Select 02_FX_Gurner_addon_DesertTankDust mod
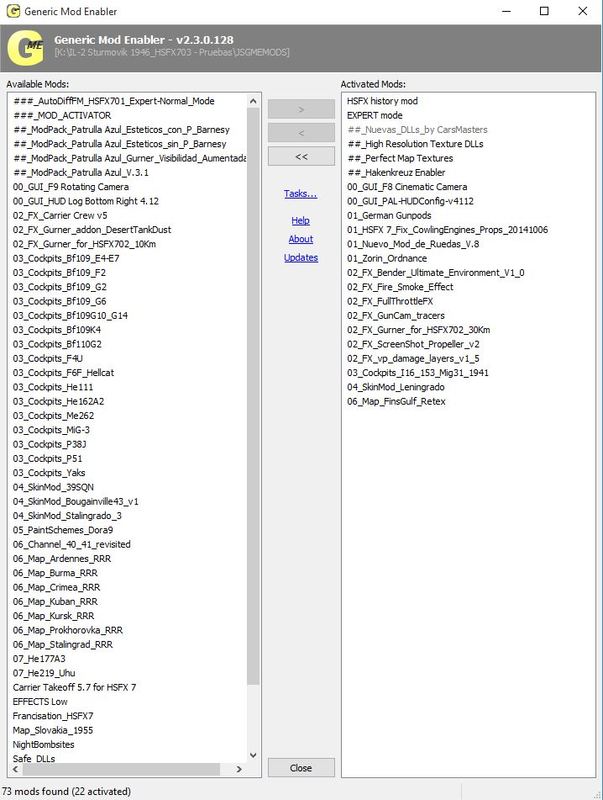Image resolution: width=603 pixels, height=800 pixels. pyautogui.click(x=92, y=230)
